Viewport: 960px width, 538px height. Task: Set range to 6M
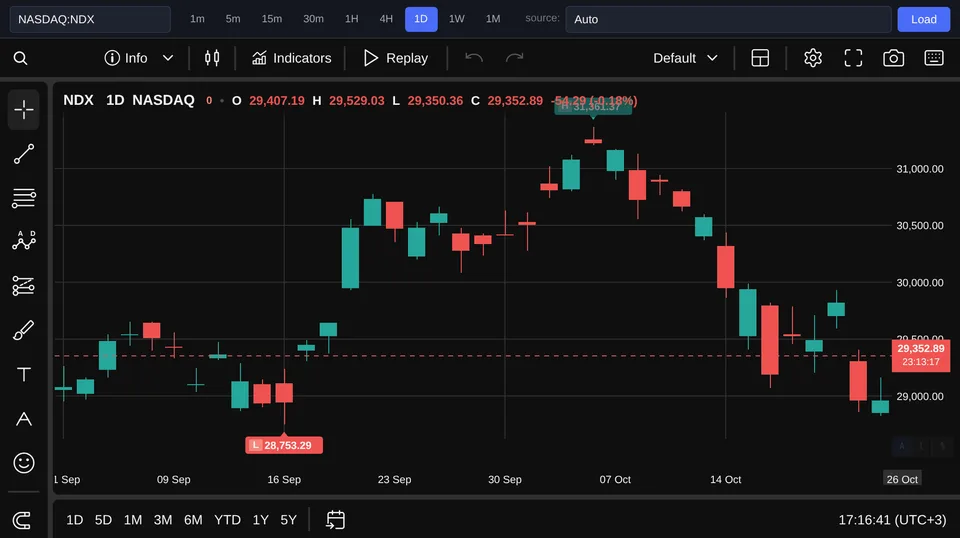click(193, 520)
